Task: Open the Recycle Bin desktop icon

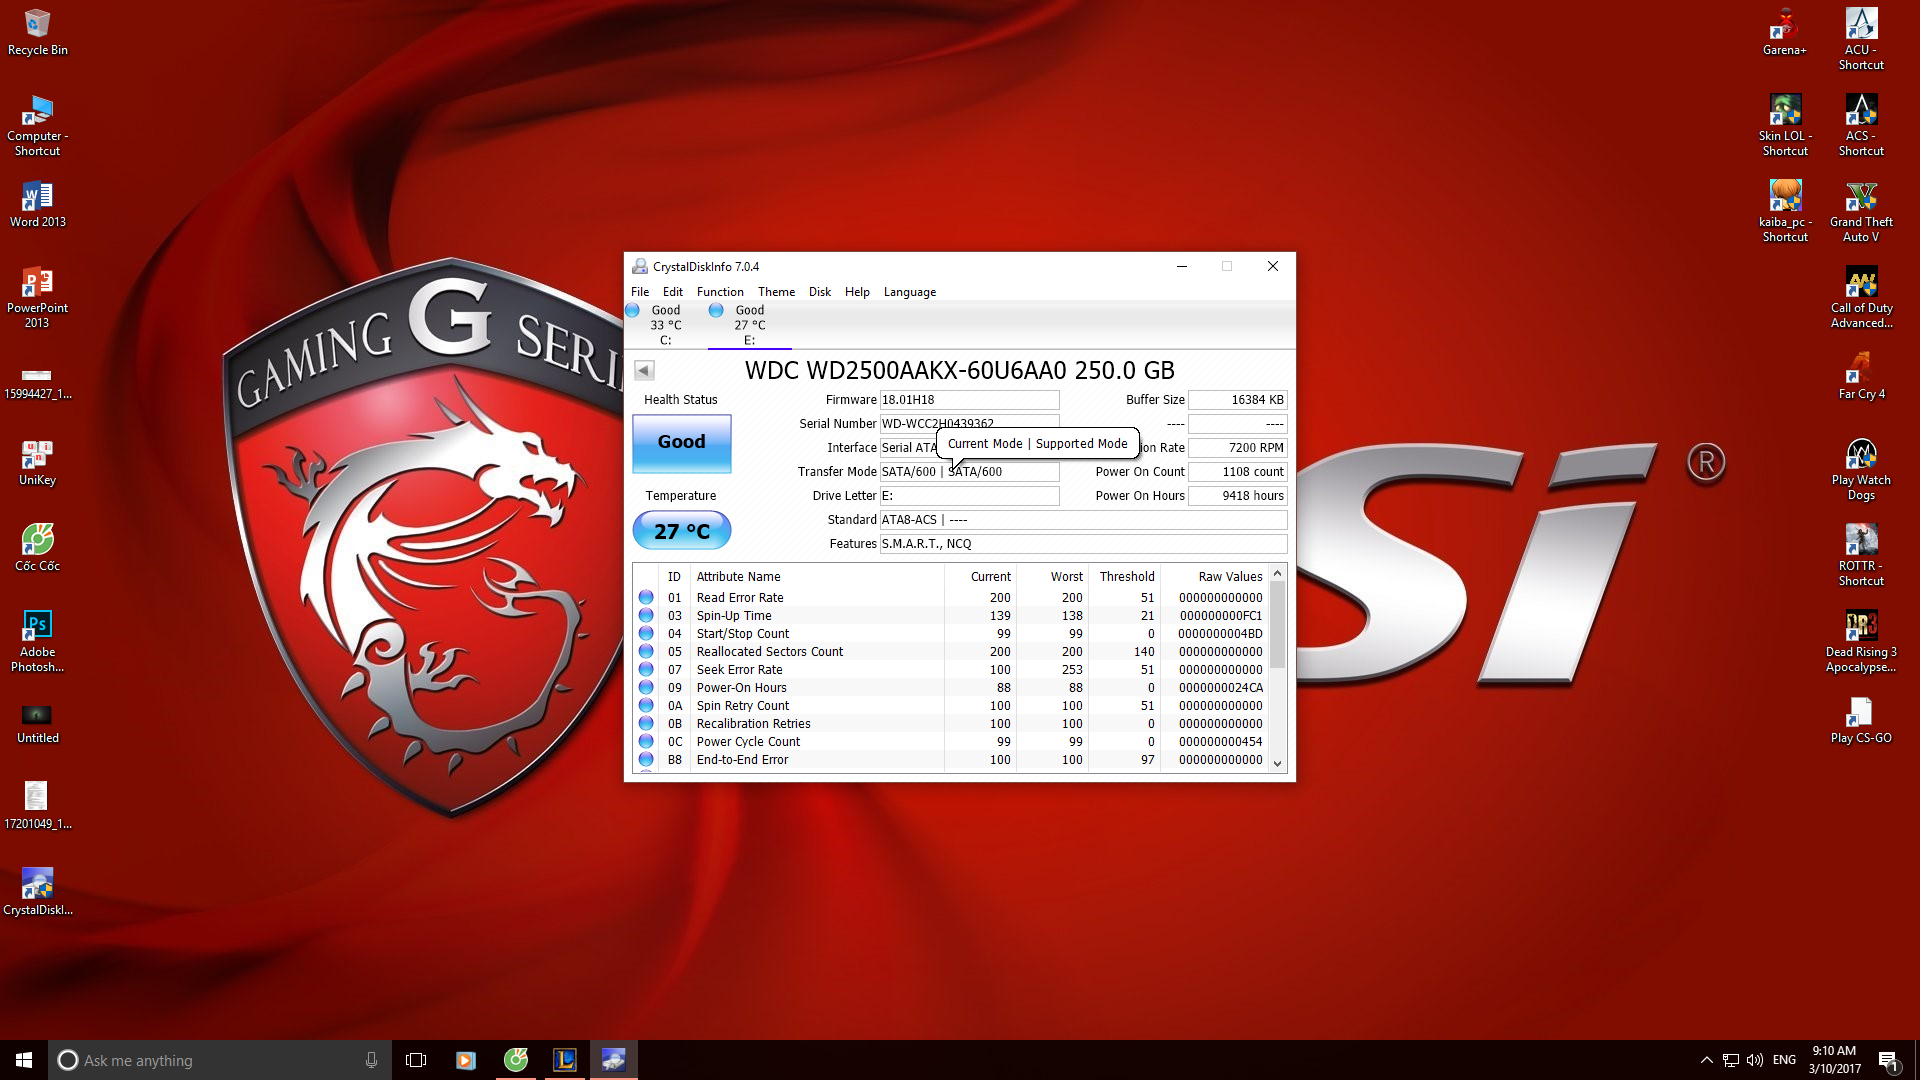Action: tap(37, 32)
